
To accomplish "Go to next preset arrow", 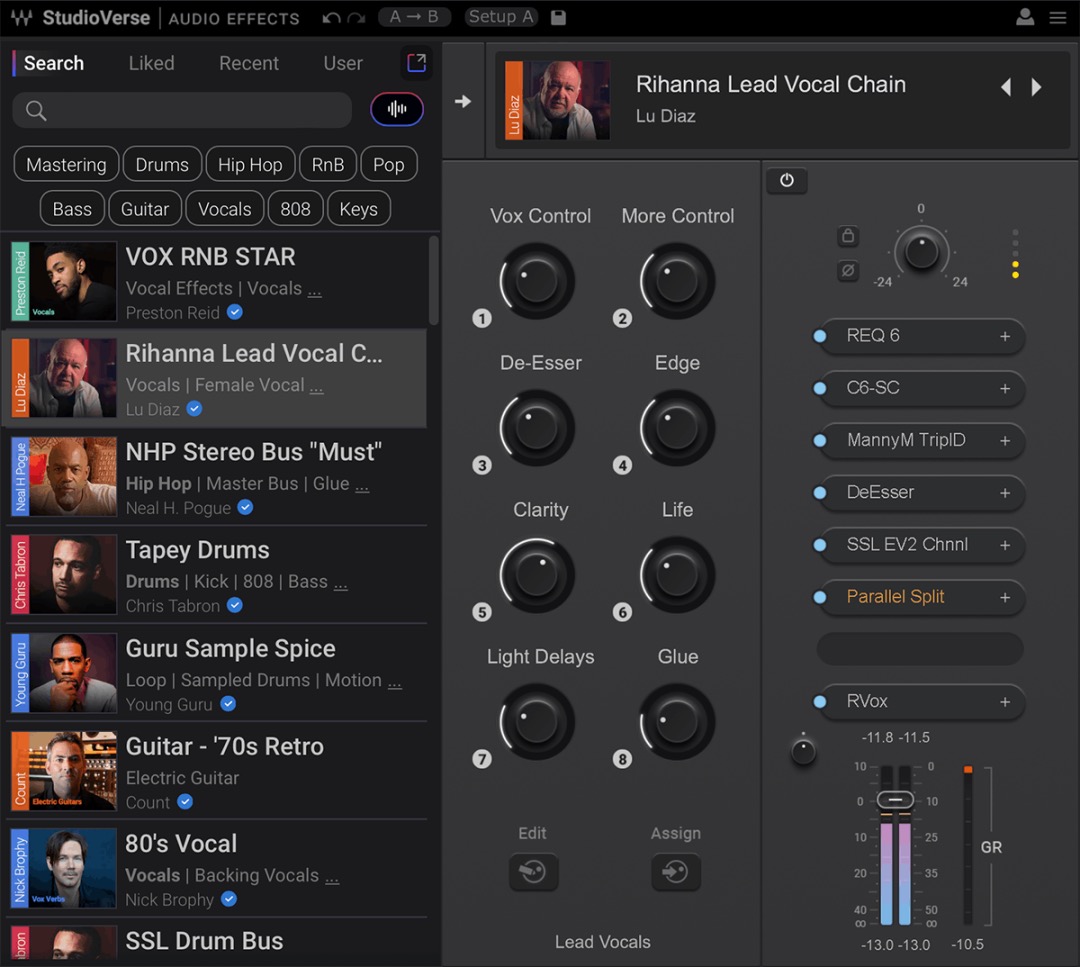I will [x=1036, y=87].
